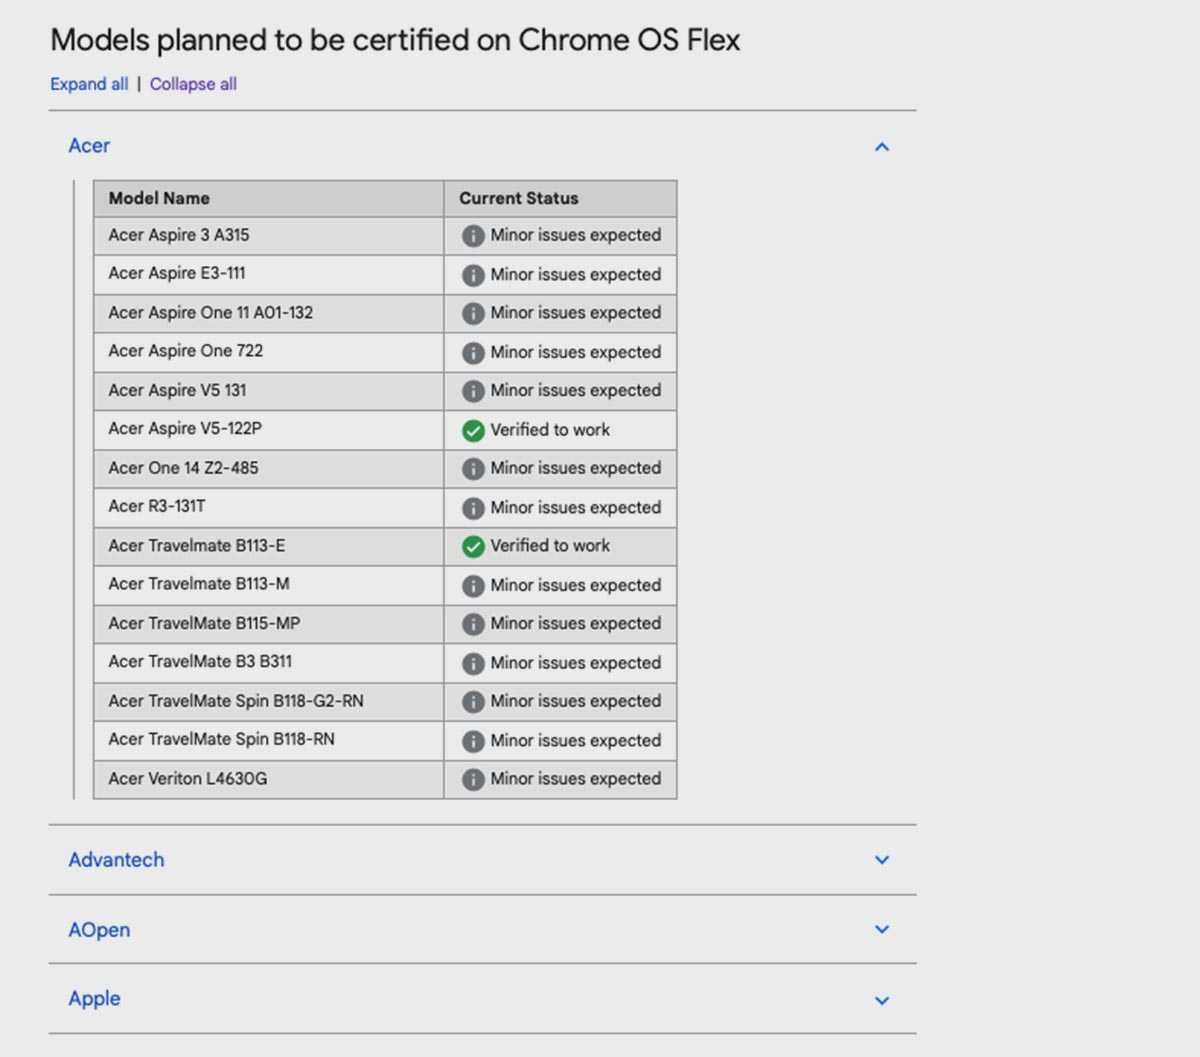Click info icon for Acer TravelMate B115-MP
The image size is (1200, 1057).
tap(473, 624)
